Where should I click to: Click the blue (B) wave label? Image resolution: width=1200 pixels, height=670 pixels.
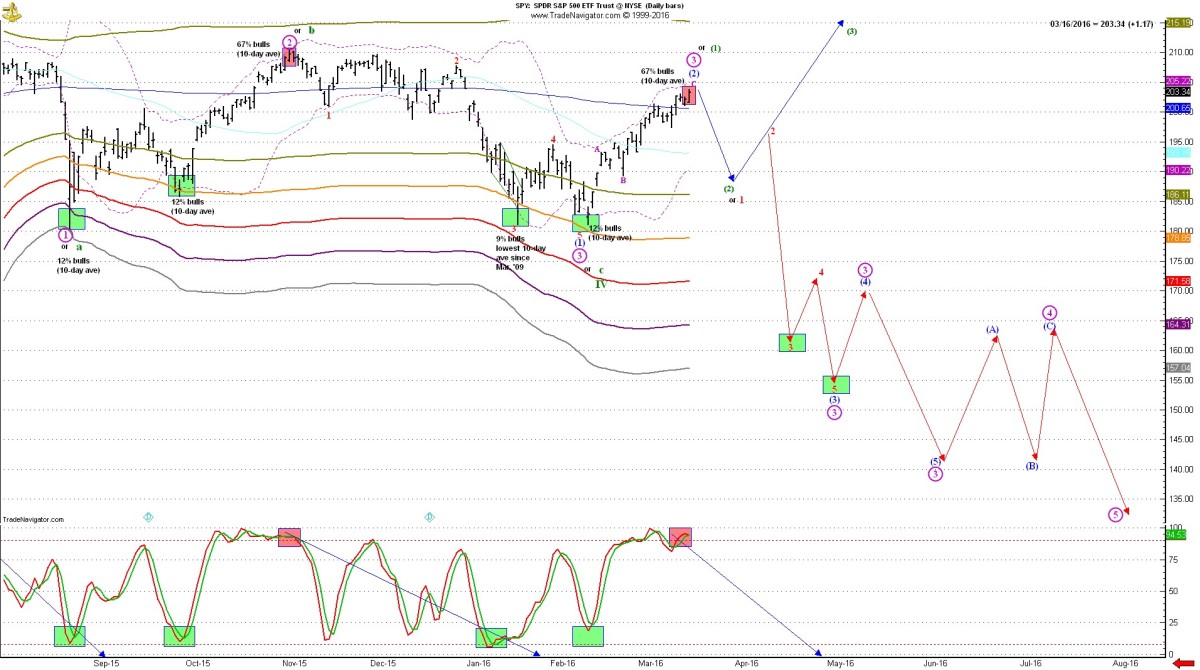[1032, 466]
